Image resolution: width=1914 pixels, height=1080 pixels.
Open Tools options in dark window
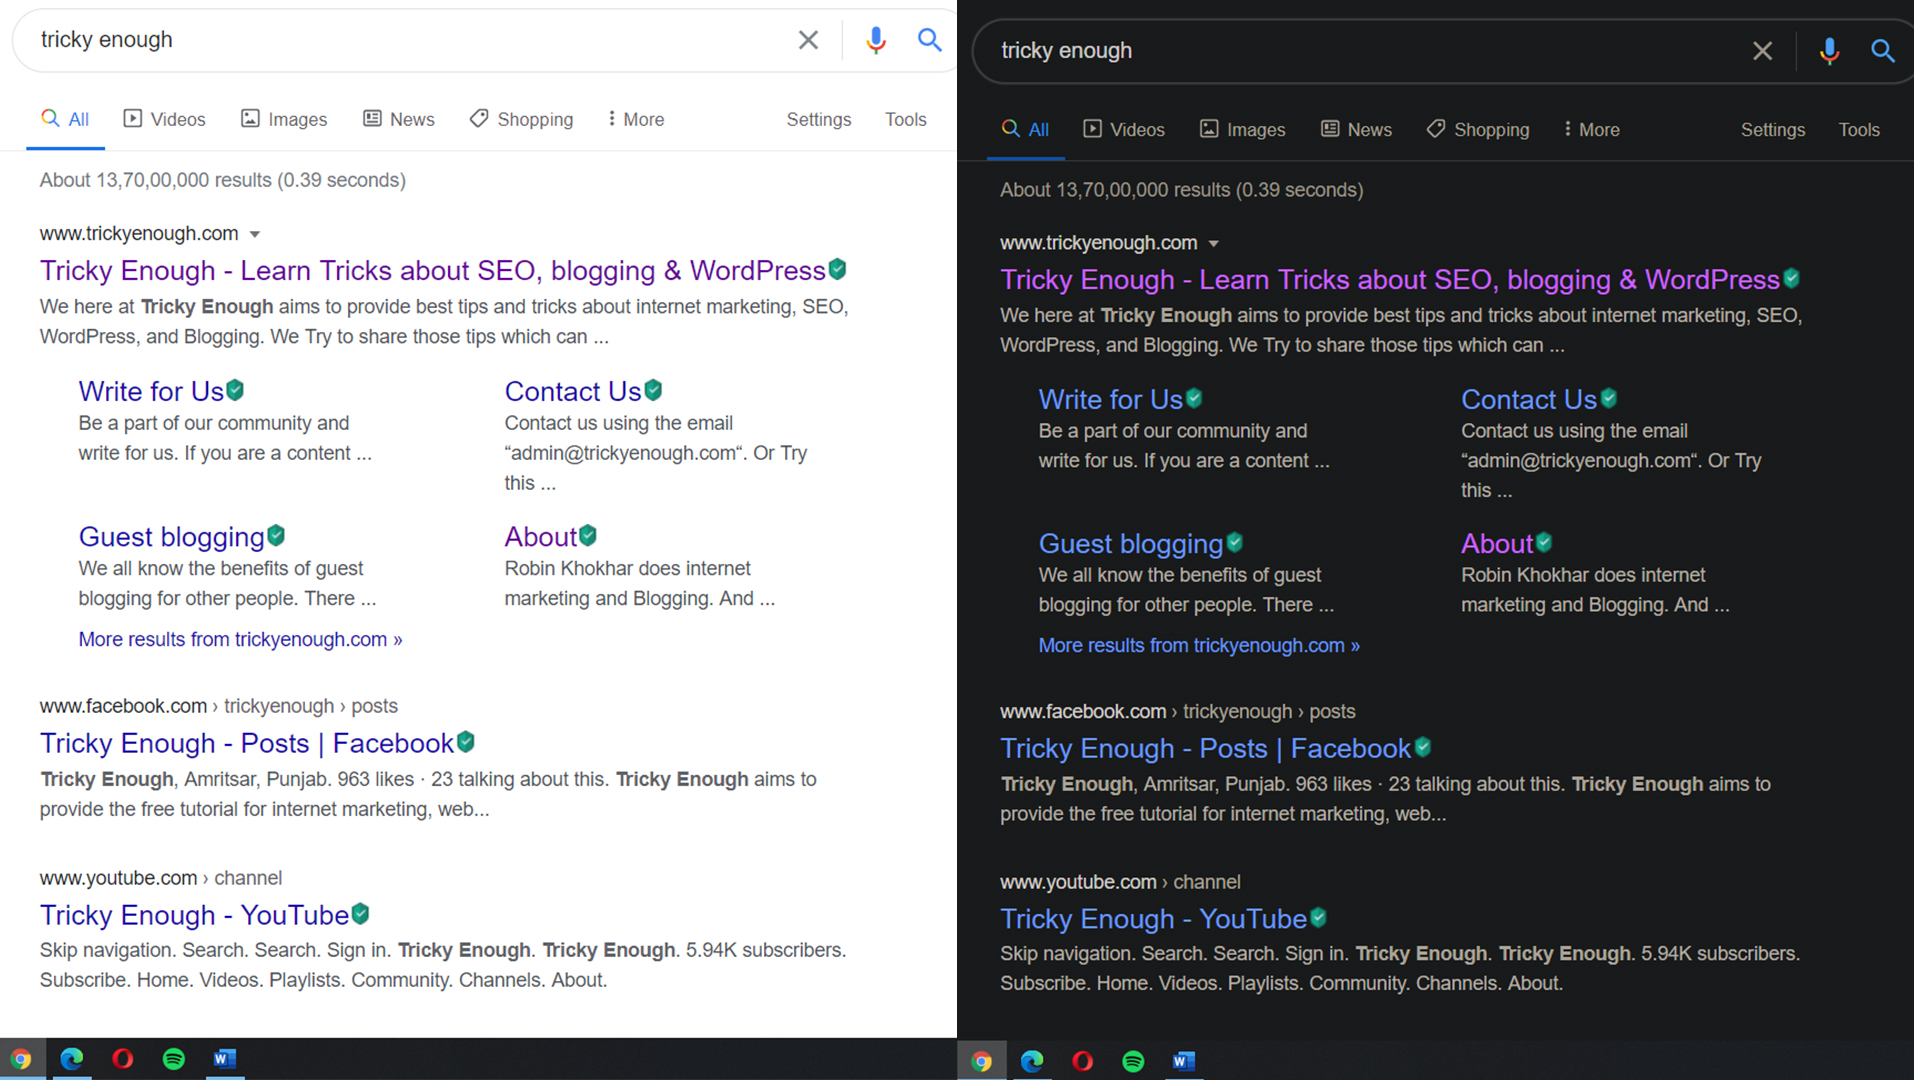1859,130
